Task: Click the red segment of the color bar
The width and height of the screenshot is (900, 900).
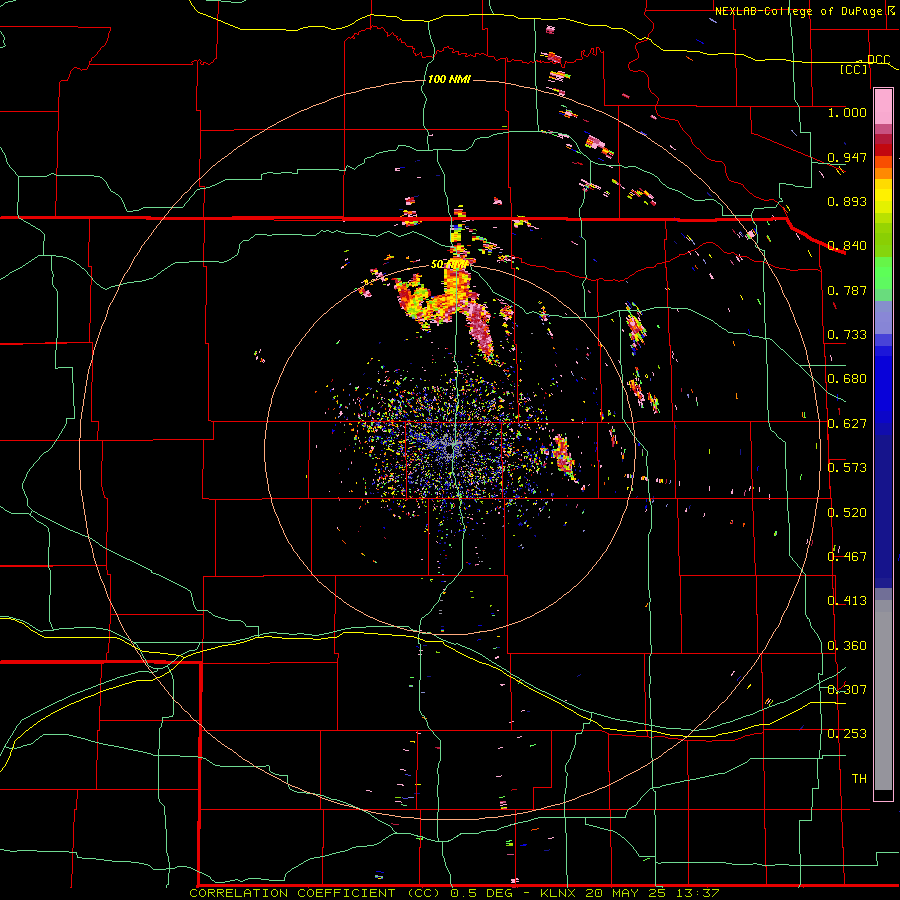Action: (x=883, y=150)
